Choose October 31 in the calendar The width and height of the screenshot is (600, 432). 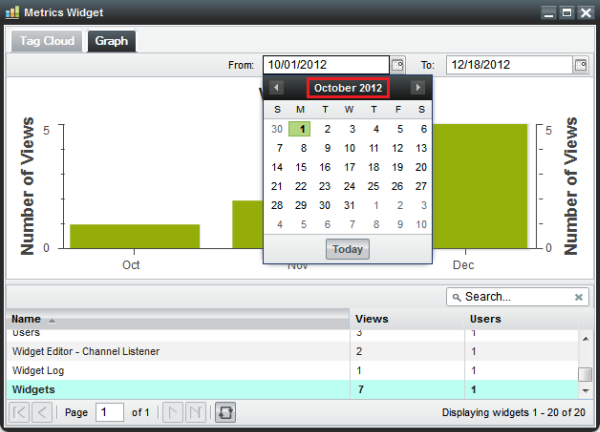coord(349,205)
